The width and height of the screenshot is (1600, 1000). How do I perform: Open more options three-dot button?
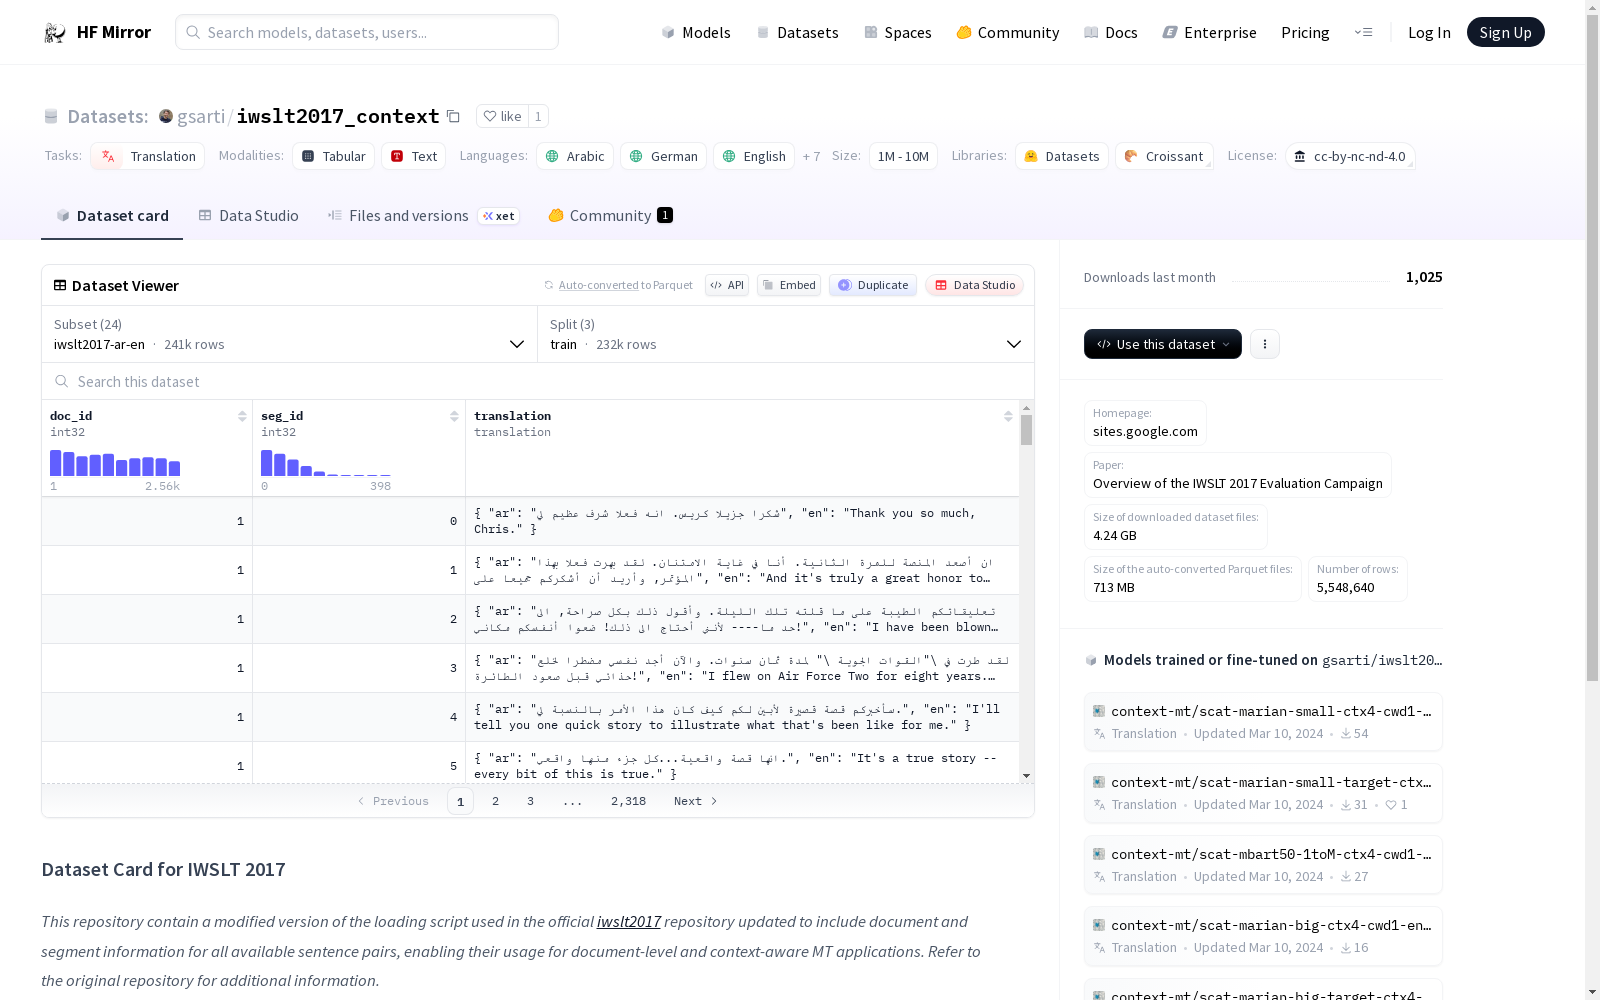(x=1265, y=344)
